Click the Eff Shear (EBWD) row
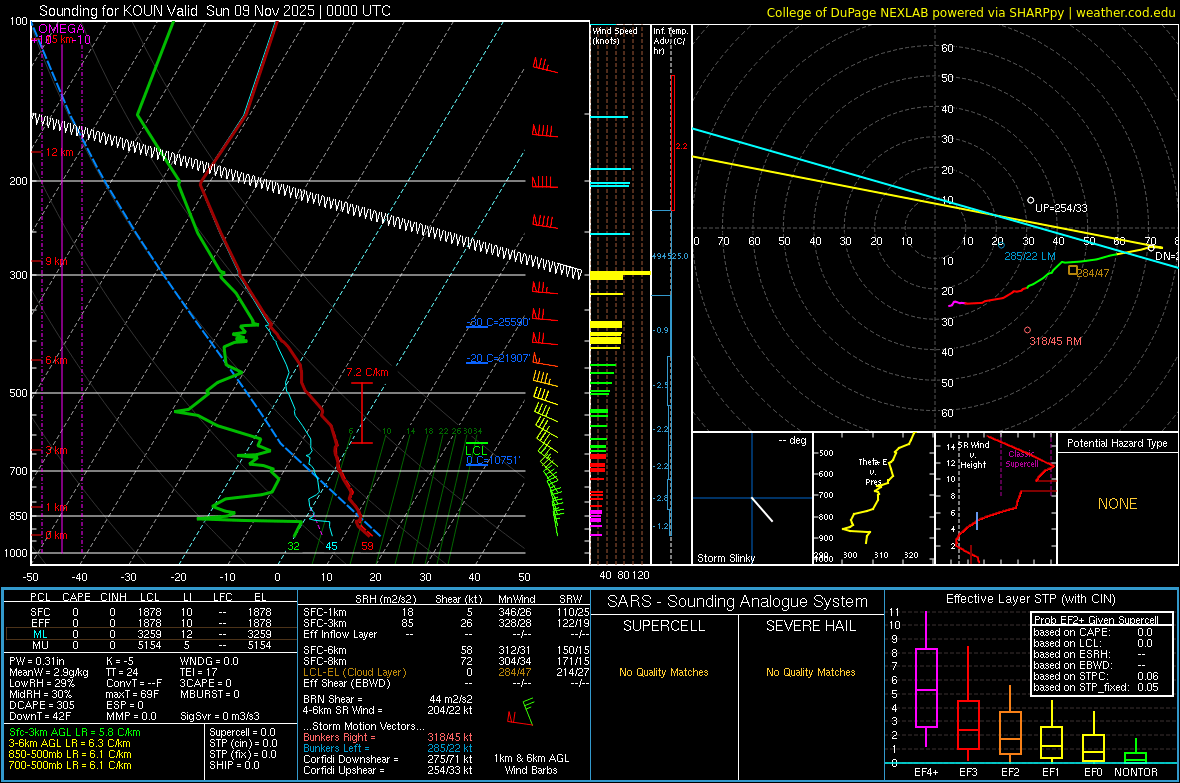 coord(446,684)
